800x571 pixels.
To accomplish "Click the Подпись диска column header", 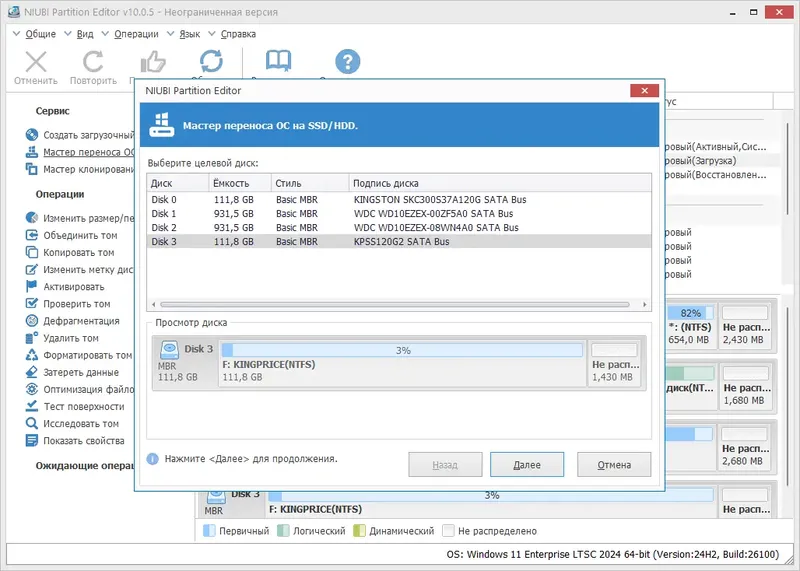I will pos(500,183).
